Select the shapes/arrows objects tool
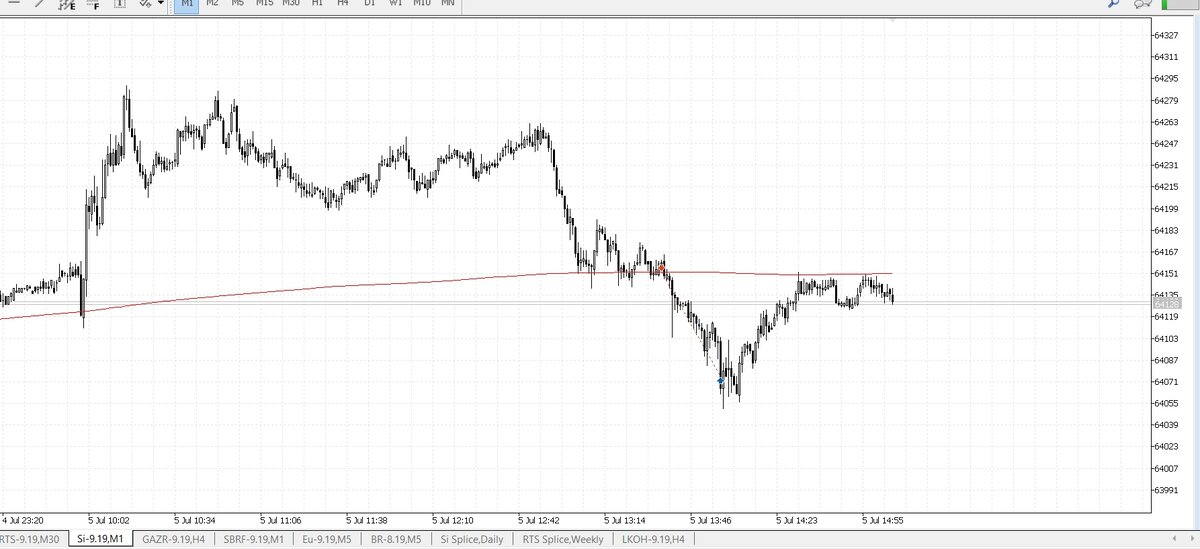Image resolution: width=1200 pixels, height=549 pixels. point(145,3)
